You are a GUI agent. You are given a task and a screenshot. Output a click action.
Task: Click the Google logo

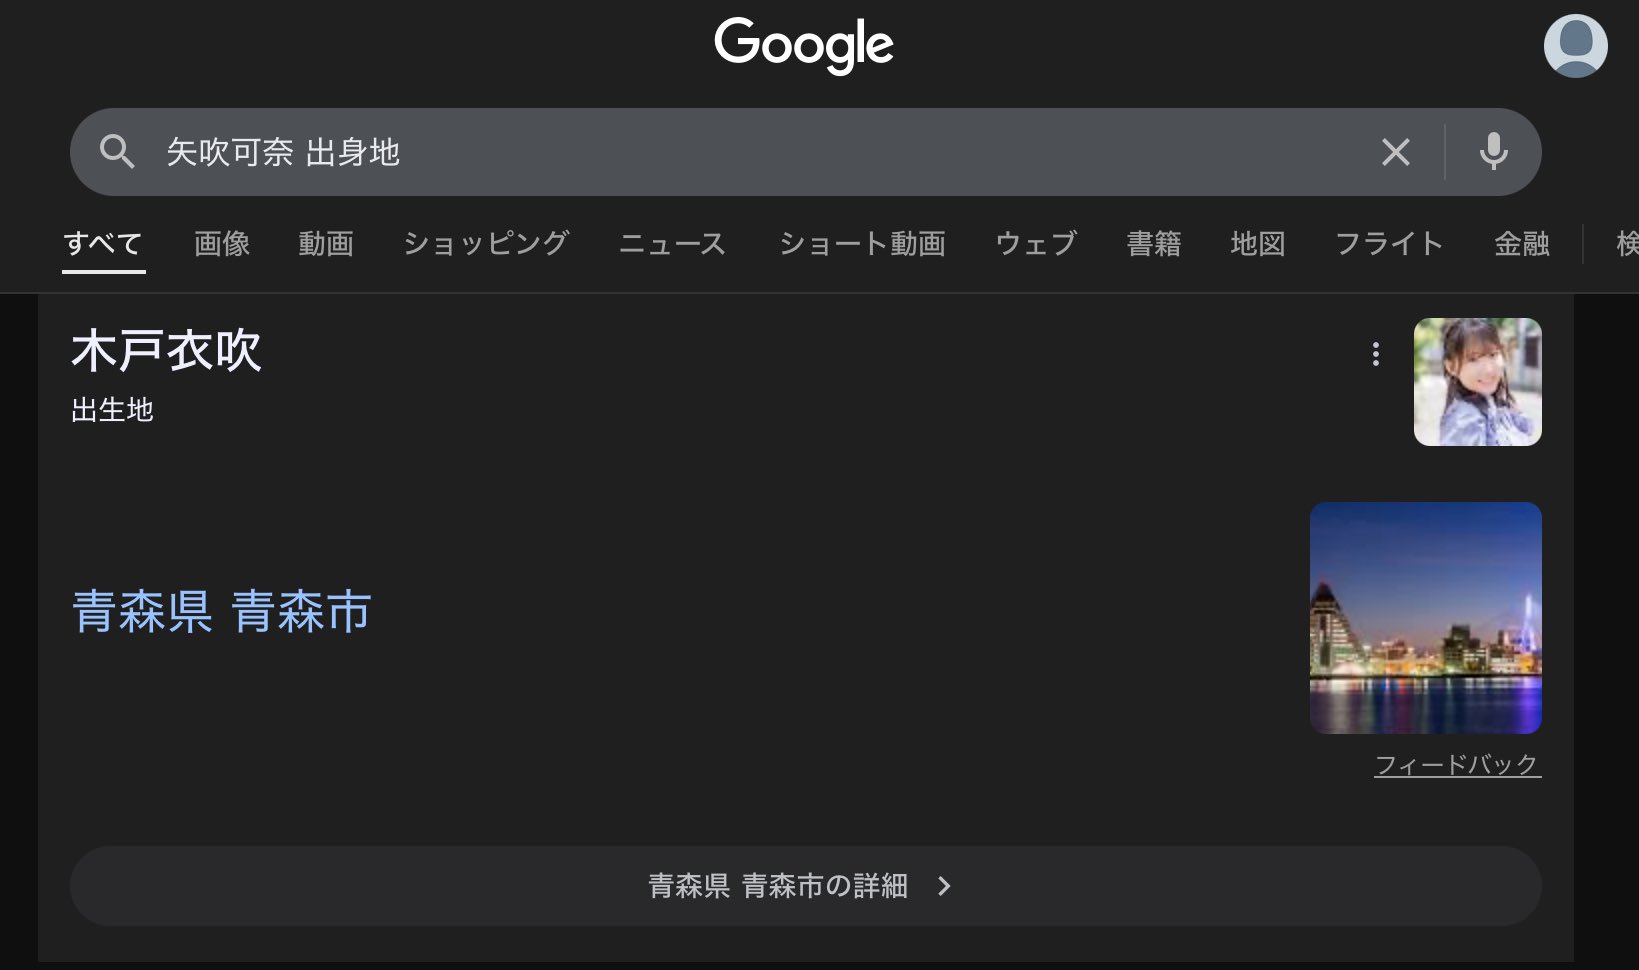(803, 45)
